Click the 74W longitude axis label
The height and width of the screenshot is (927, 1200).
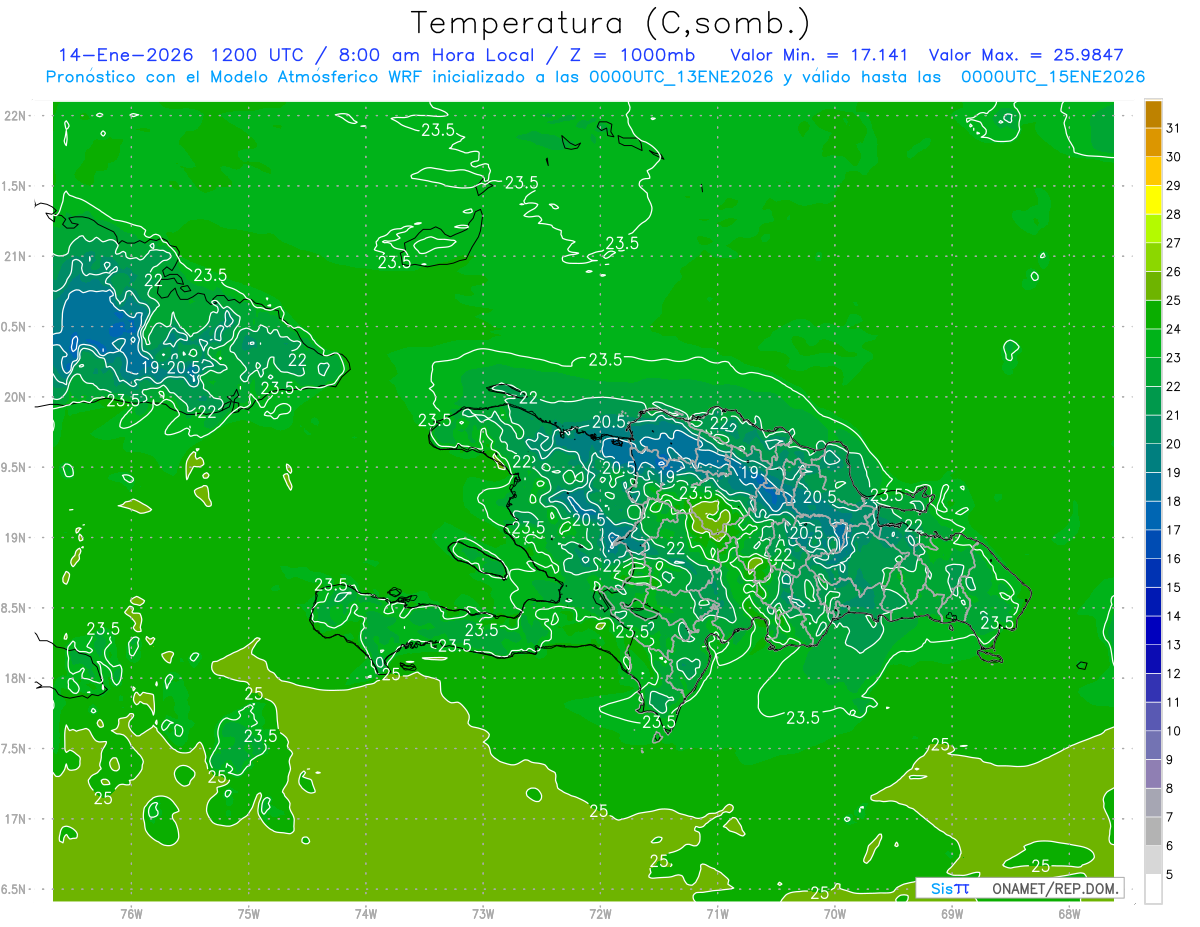(x=366, y=913)
